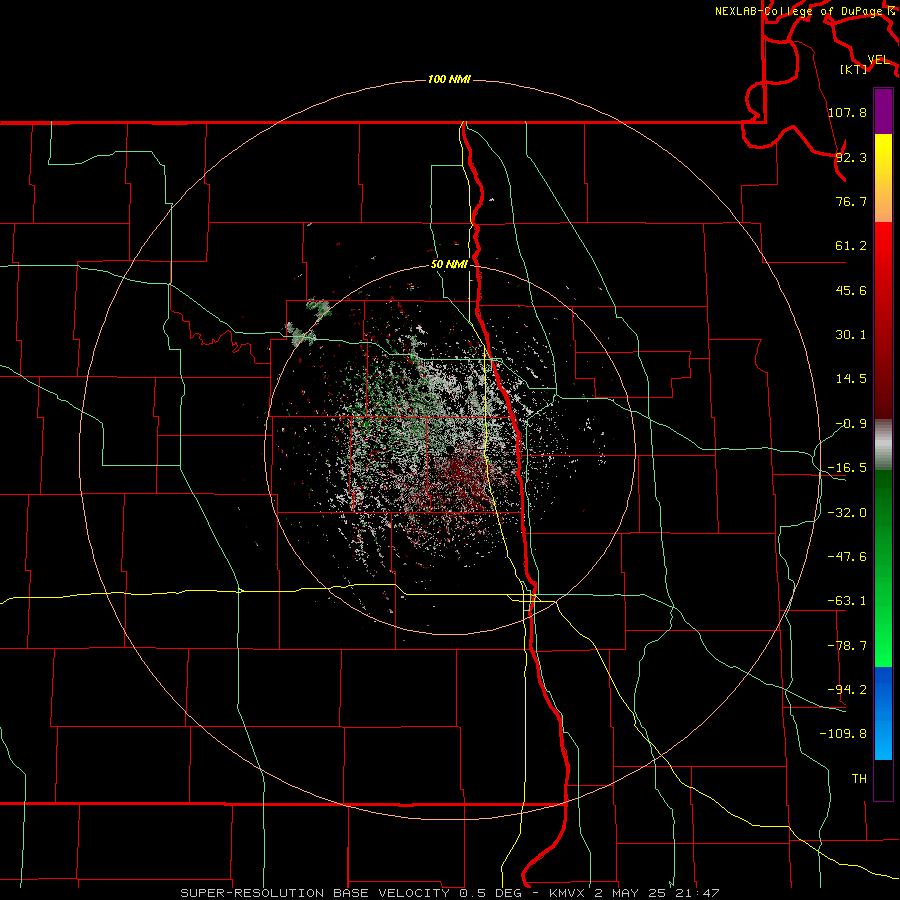This screenshot has height=900, width=900.
Task: Click the 61.2 velocity scale value
Action: (x=851, y=246)
